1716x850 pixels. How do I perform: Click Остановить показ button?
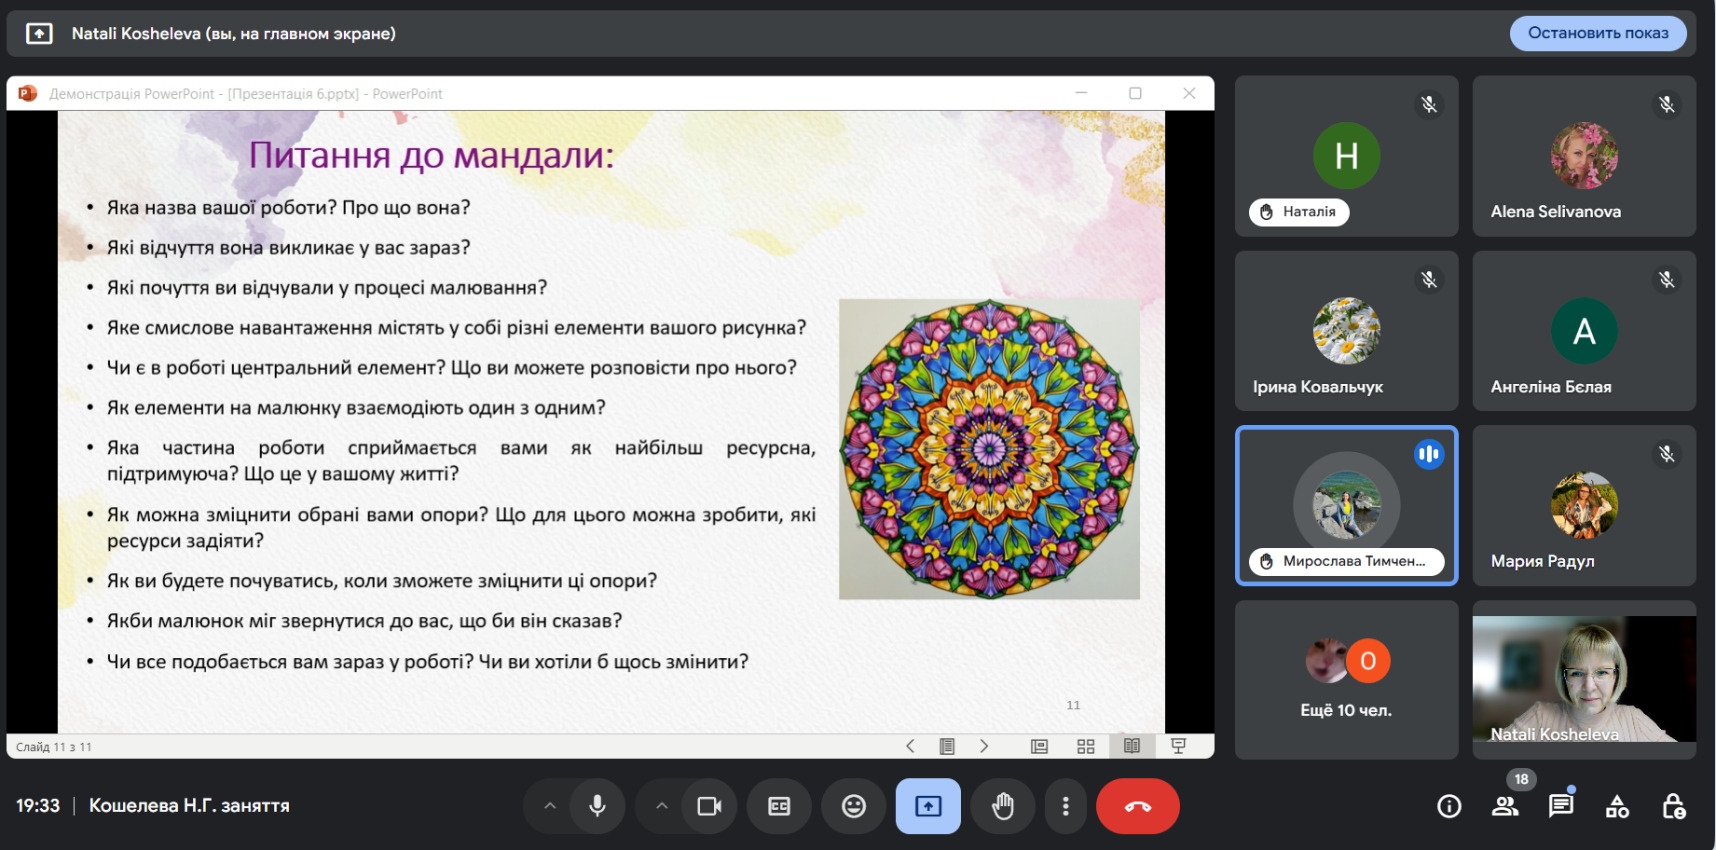coord(1597,33)
